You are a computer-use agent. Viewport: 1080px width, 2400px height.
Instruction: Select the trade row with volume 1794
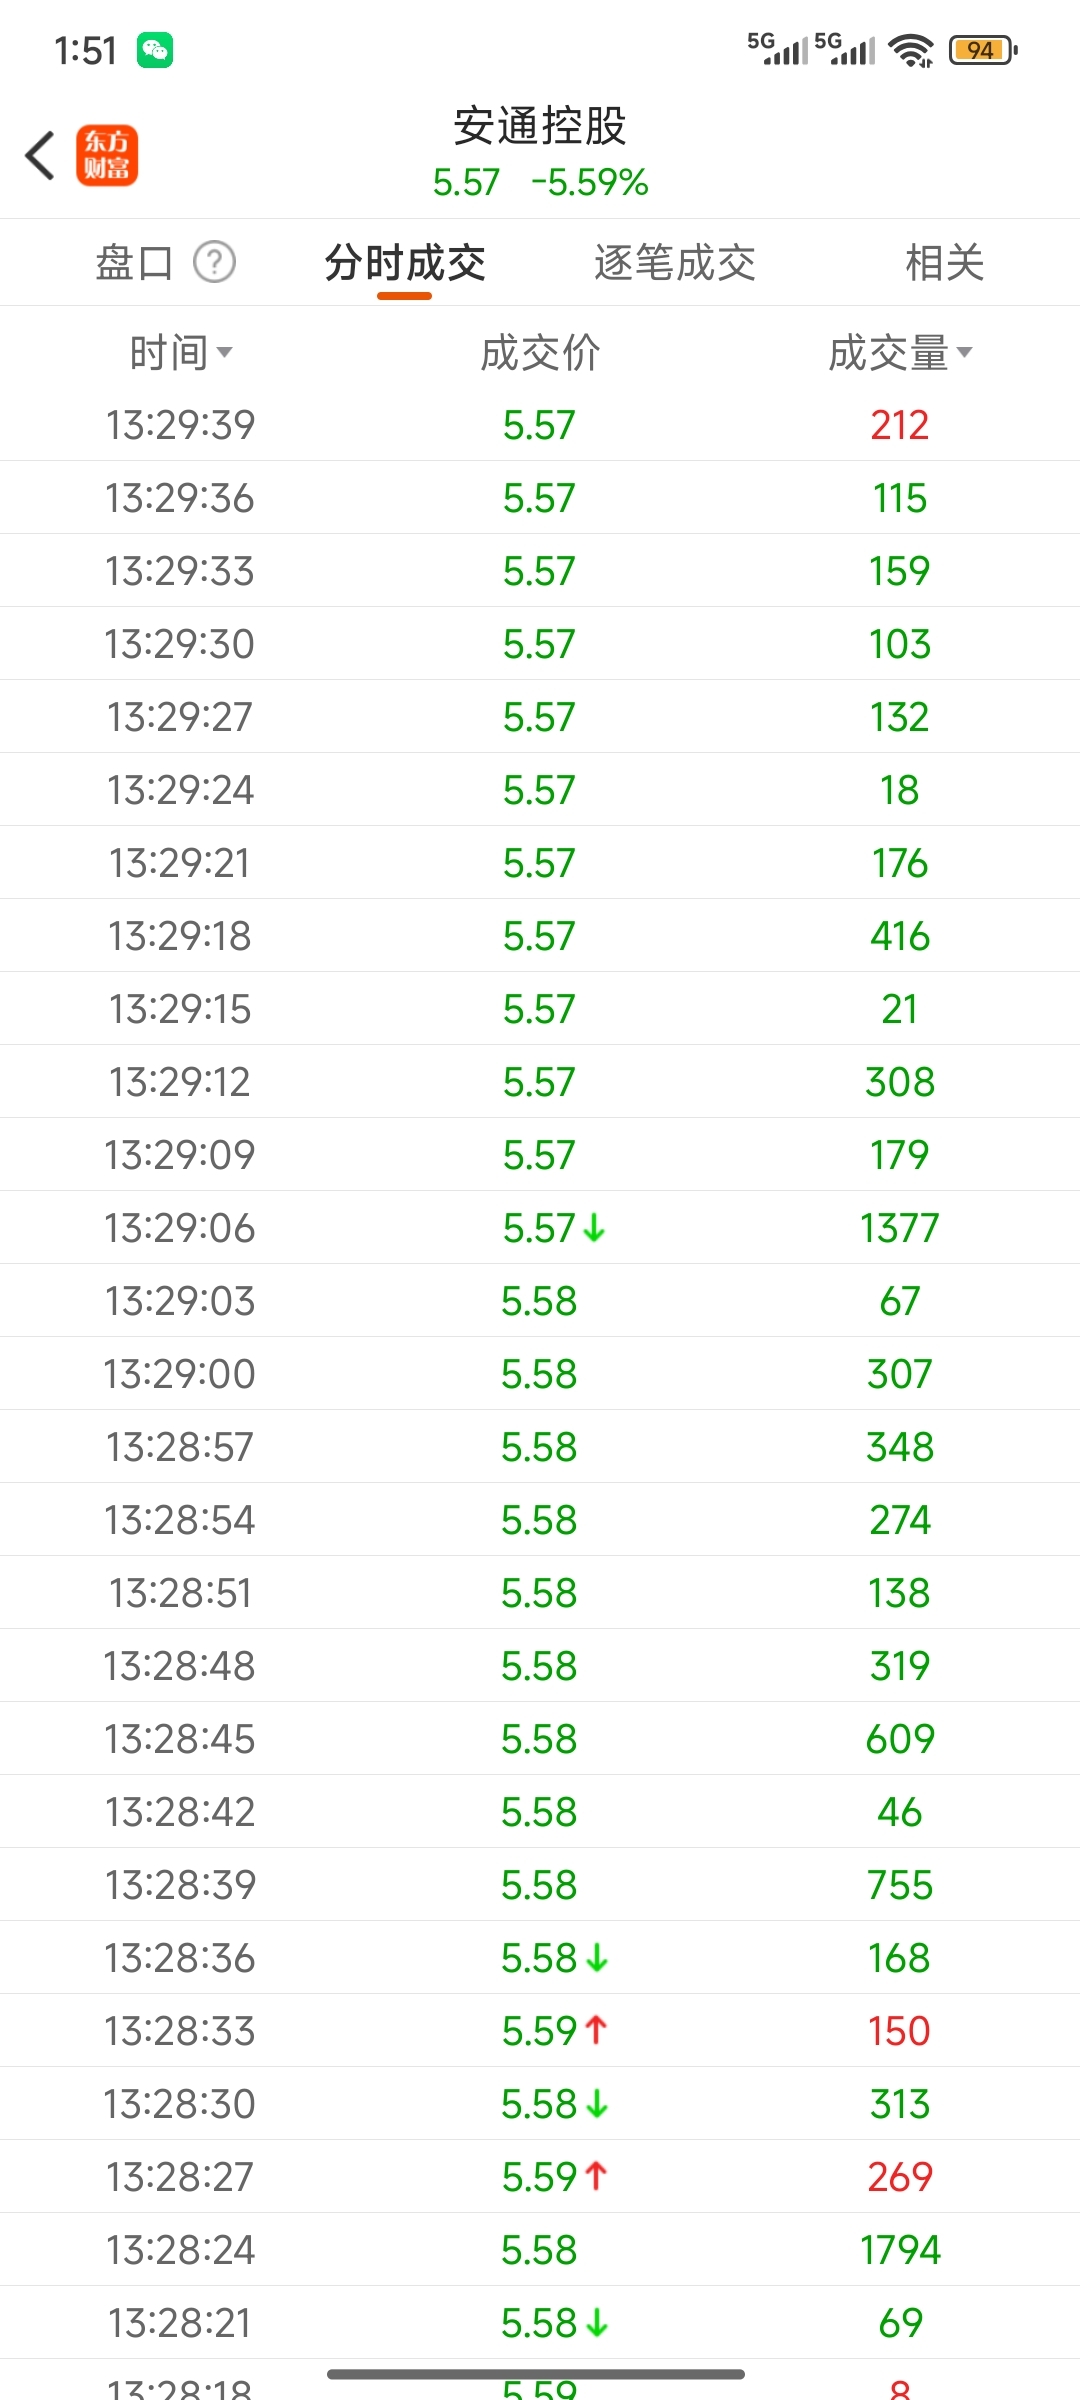pyautogui.click(x=540, y=2250)
